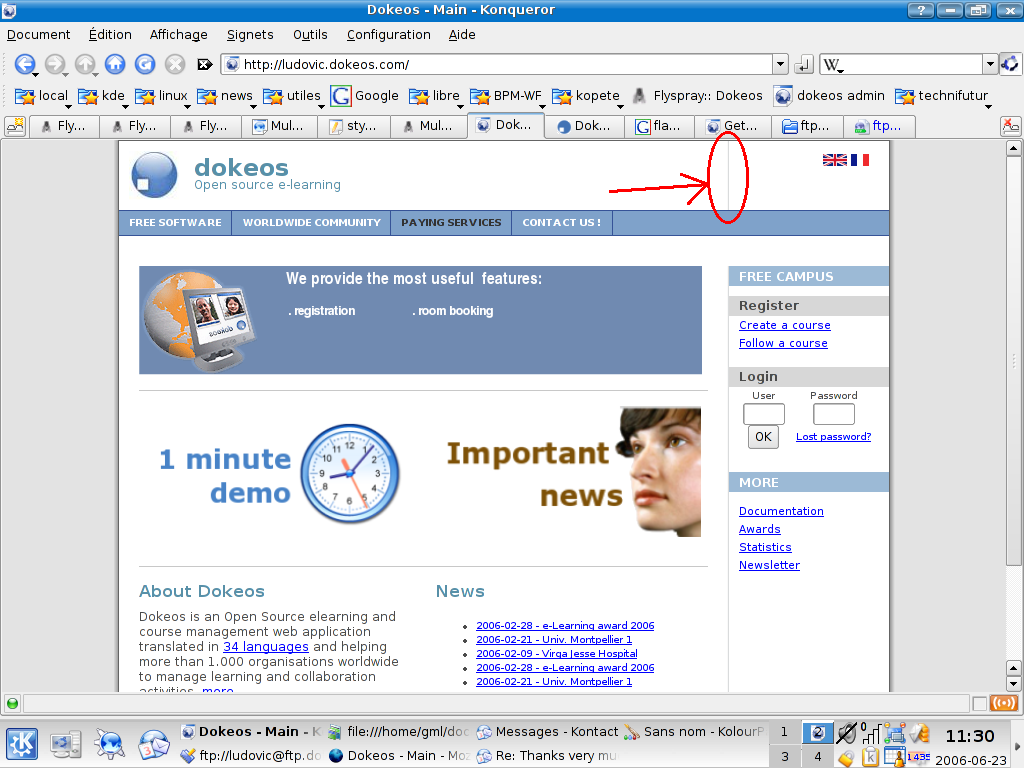Viewport: 1024px width, 768px height.
Task: Switch to virtual desktop 3
Action: tap(784, 756)
